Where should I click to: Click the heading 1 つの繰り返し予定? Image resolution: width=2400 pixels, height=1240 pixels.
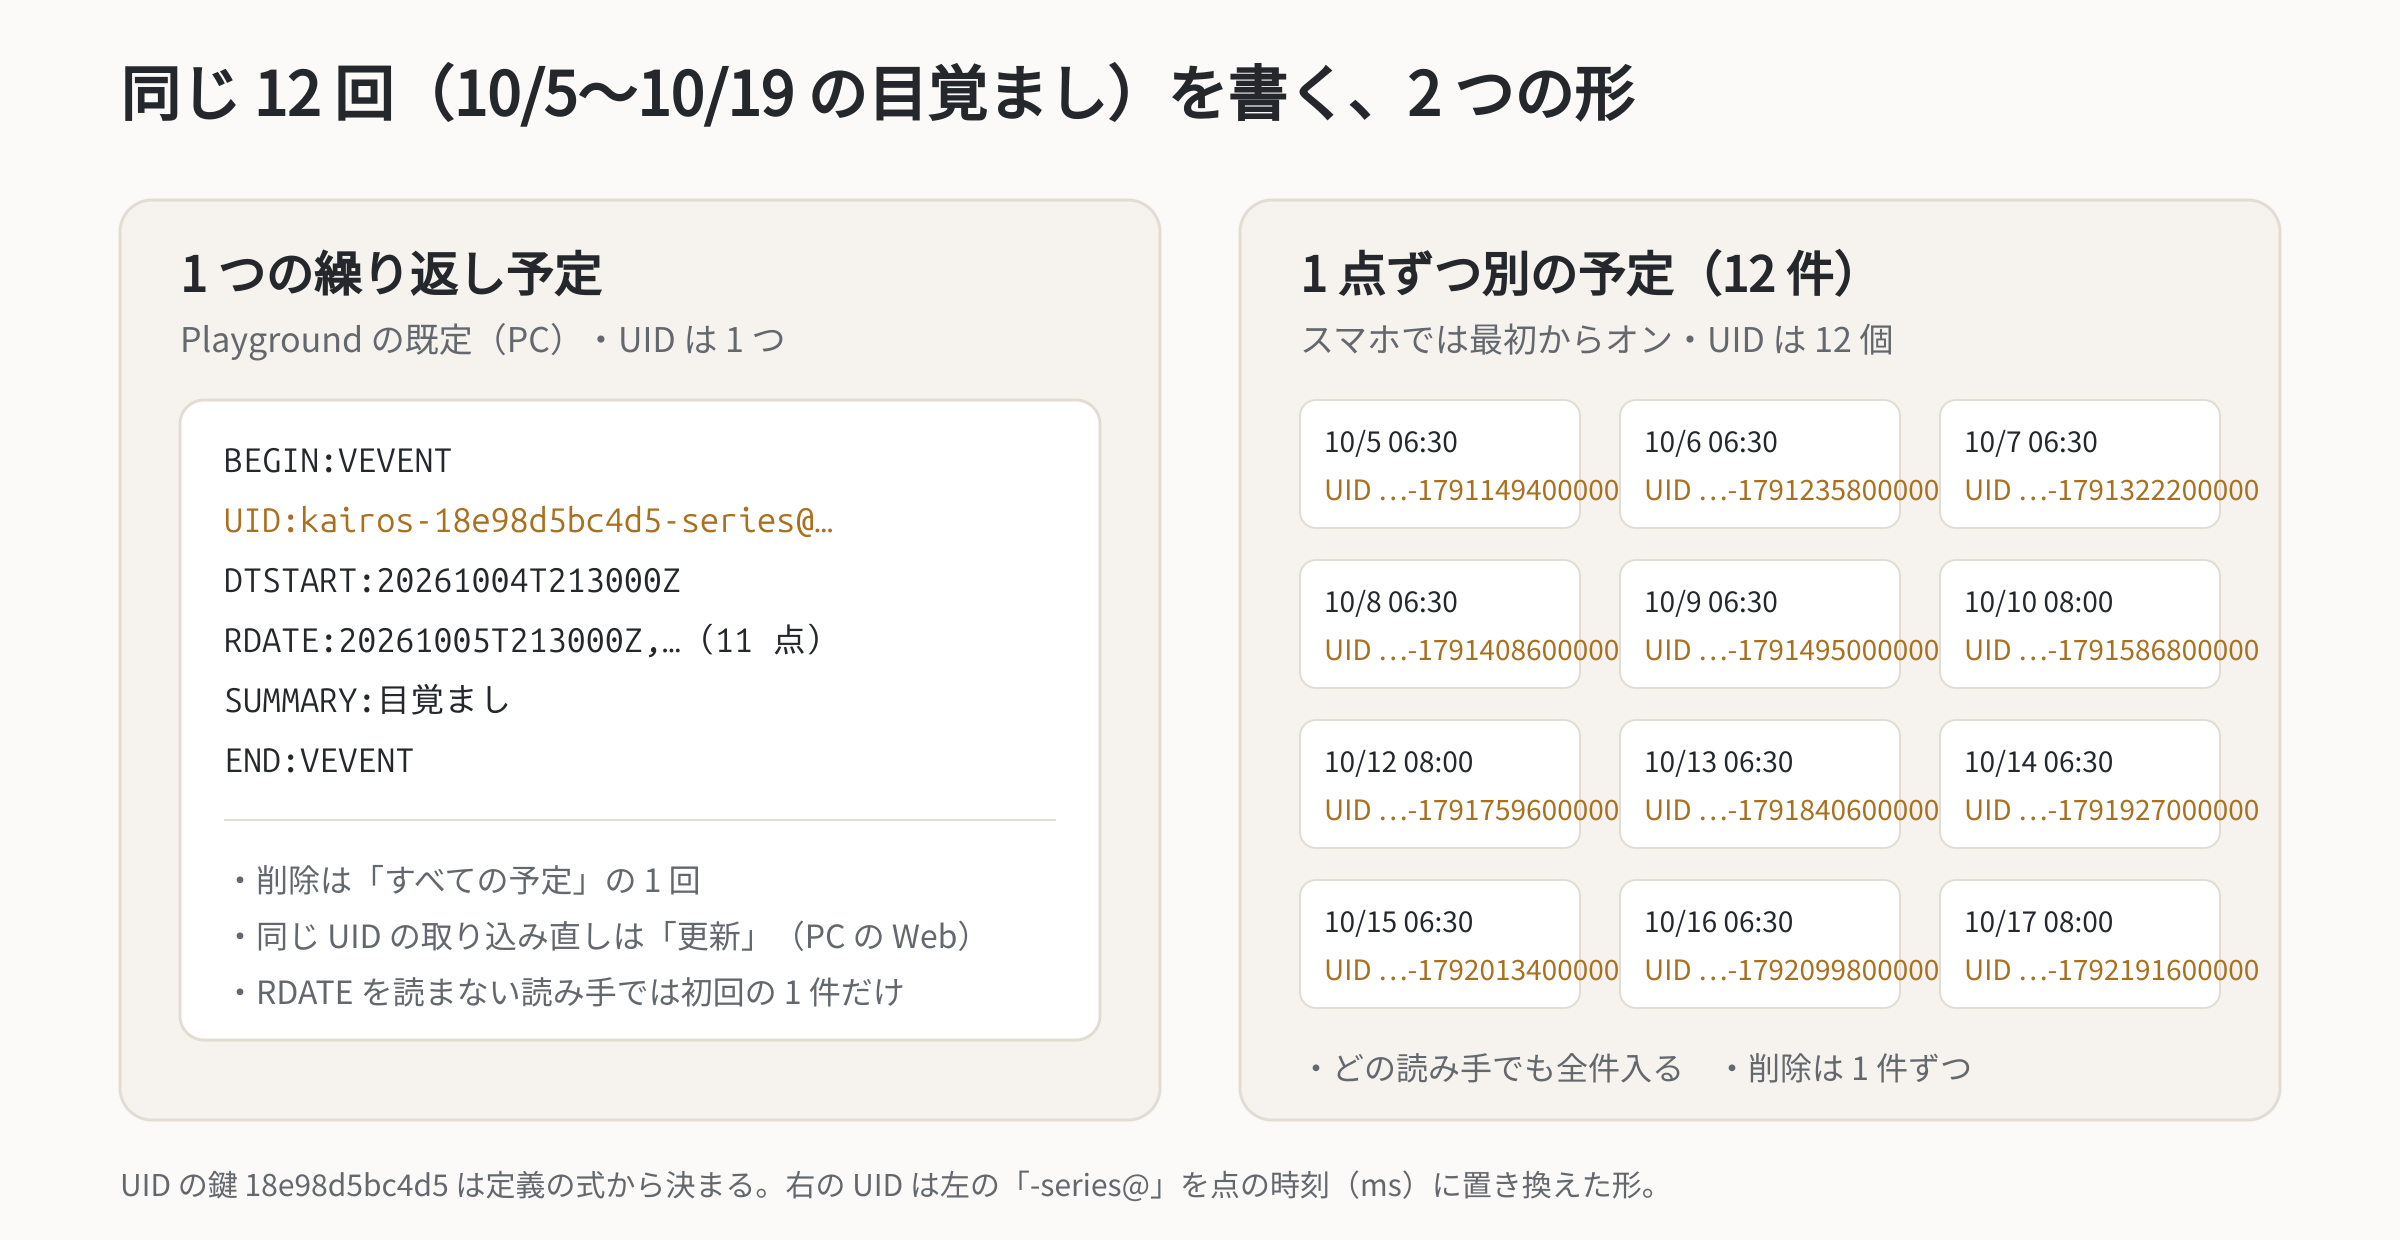coord(392,275)
